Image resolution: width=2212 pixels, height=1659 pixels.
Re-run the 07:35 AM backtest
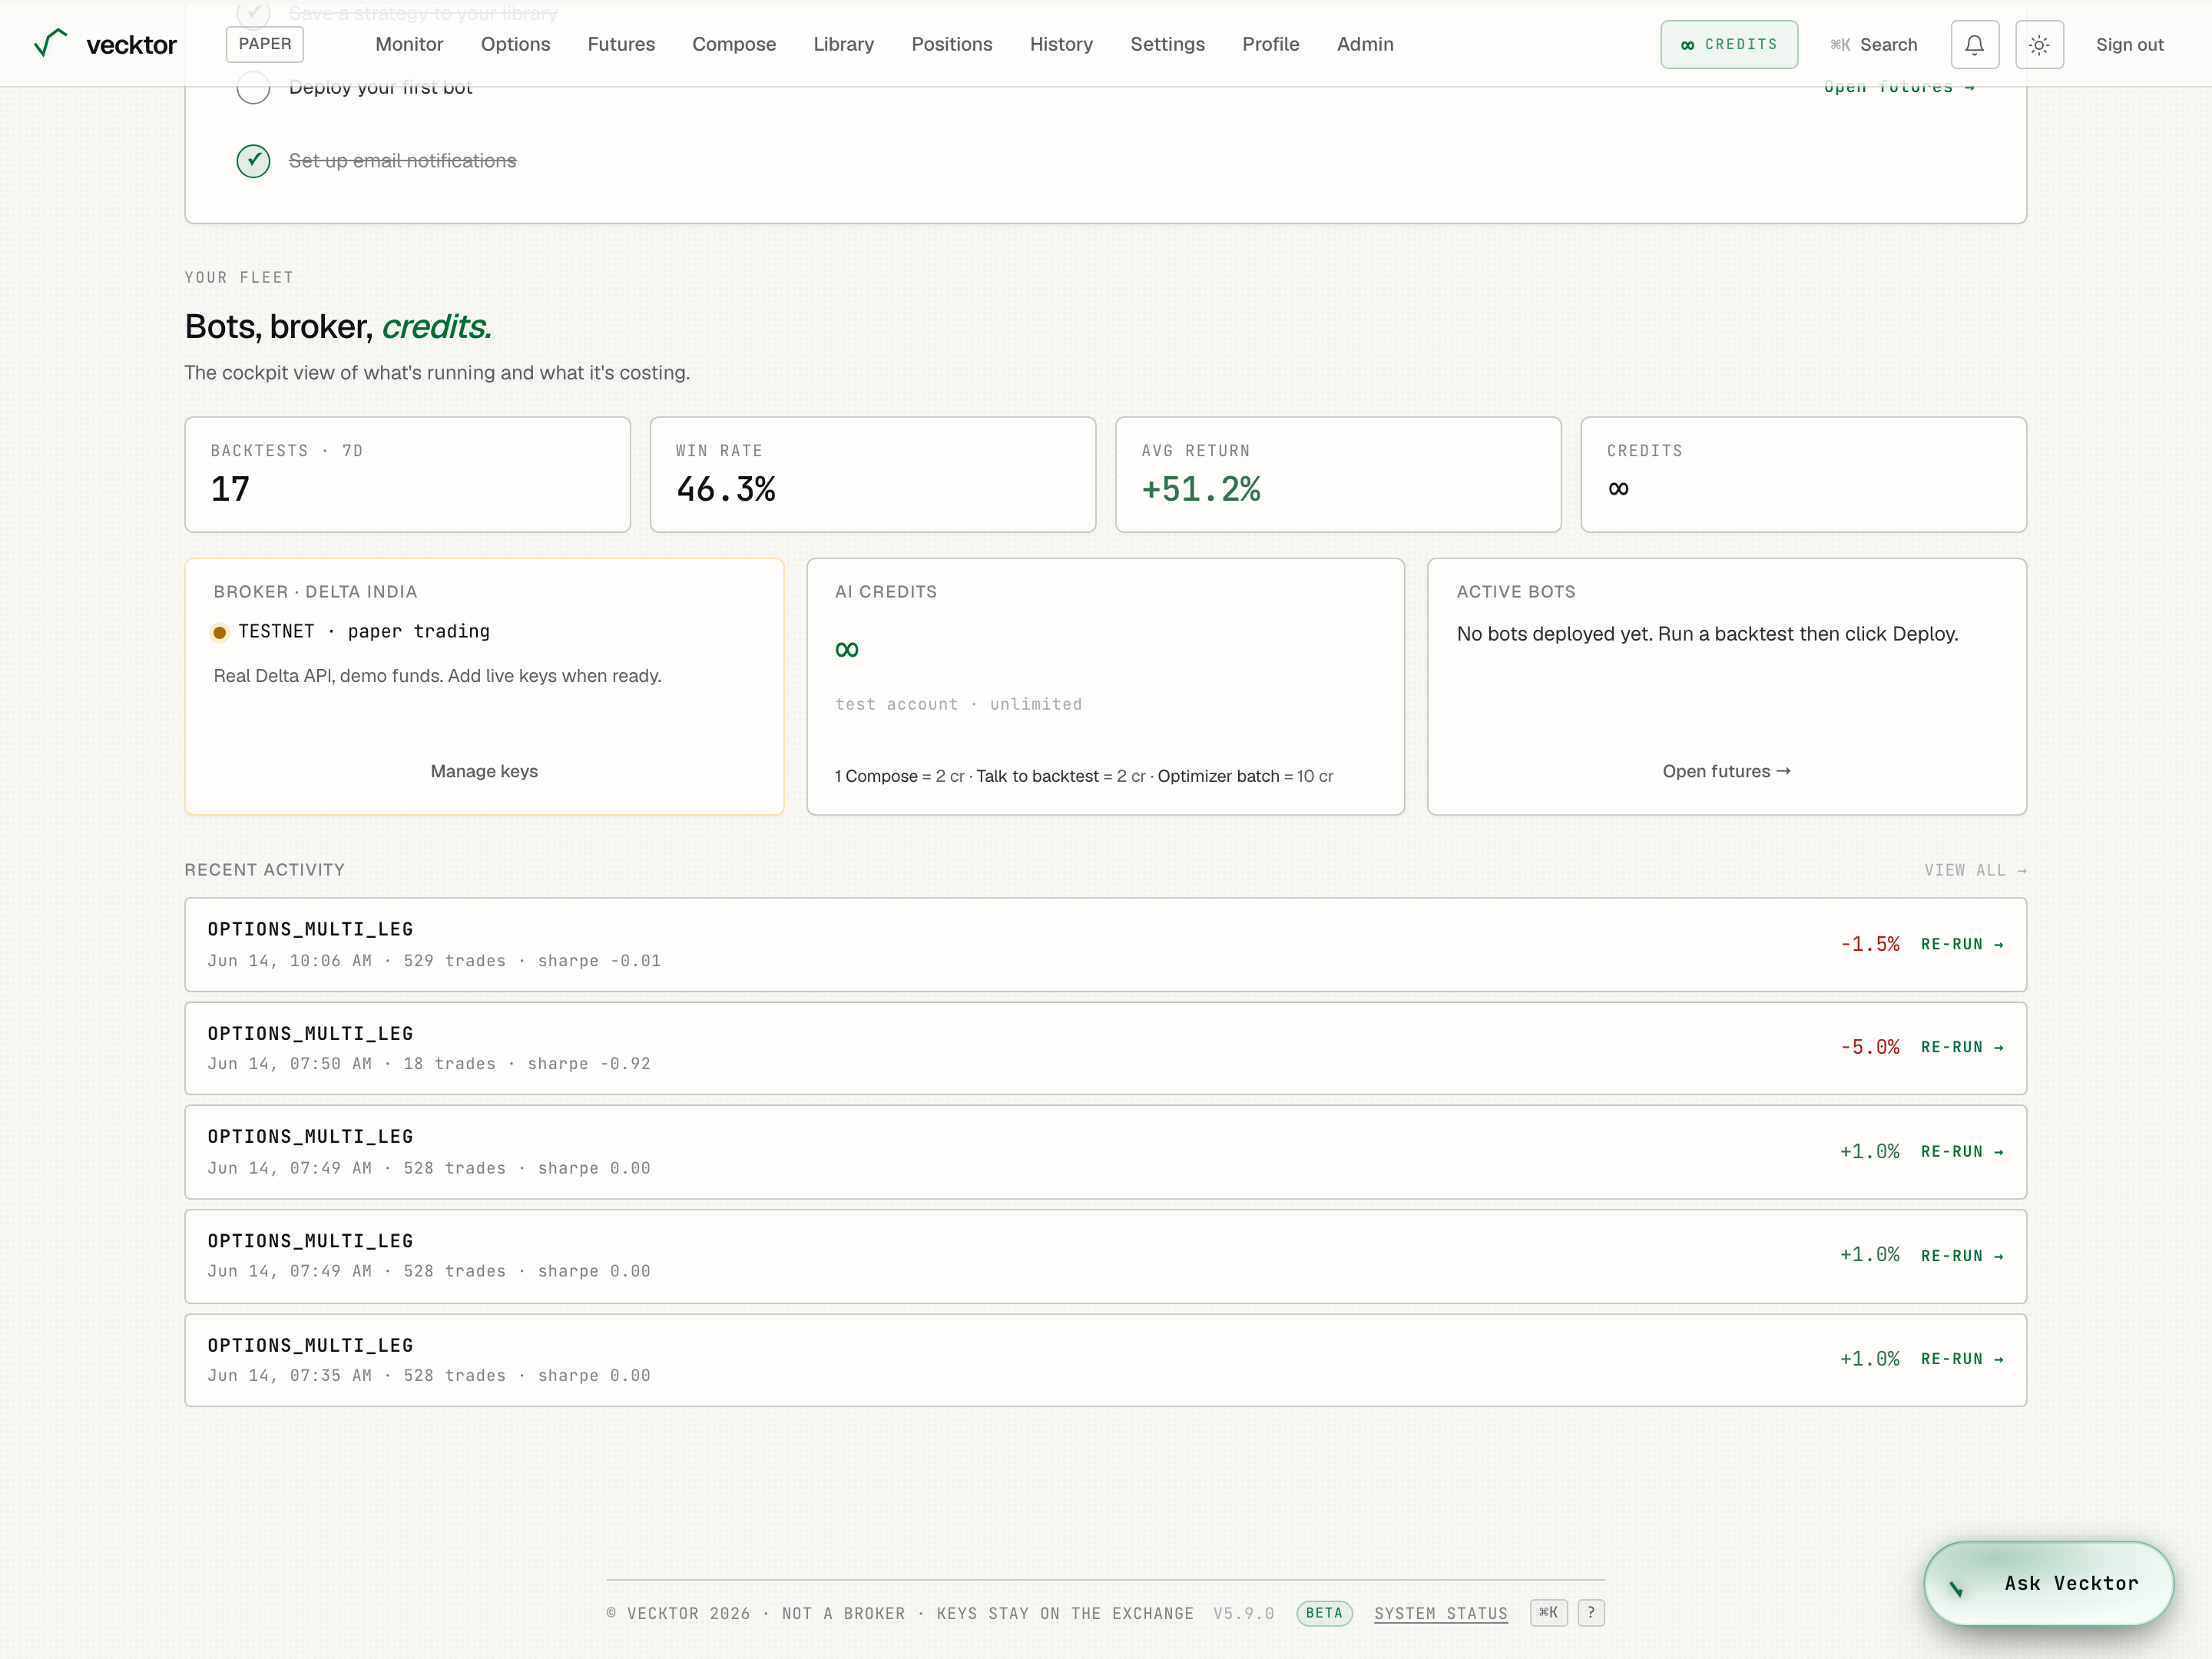1962,1359
